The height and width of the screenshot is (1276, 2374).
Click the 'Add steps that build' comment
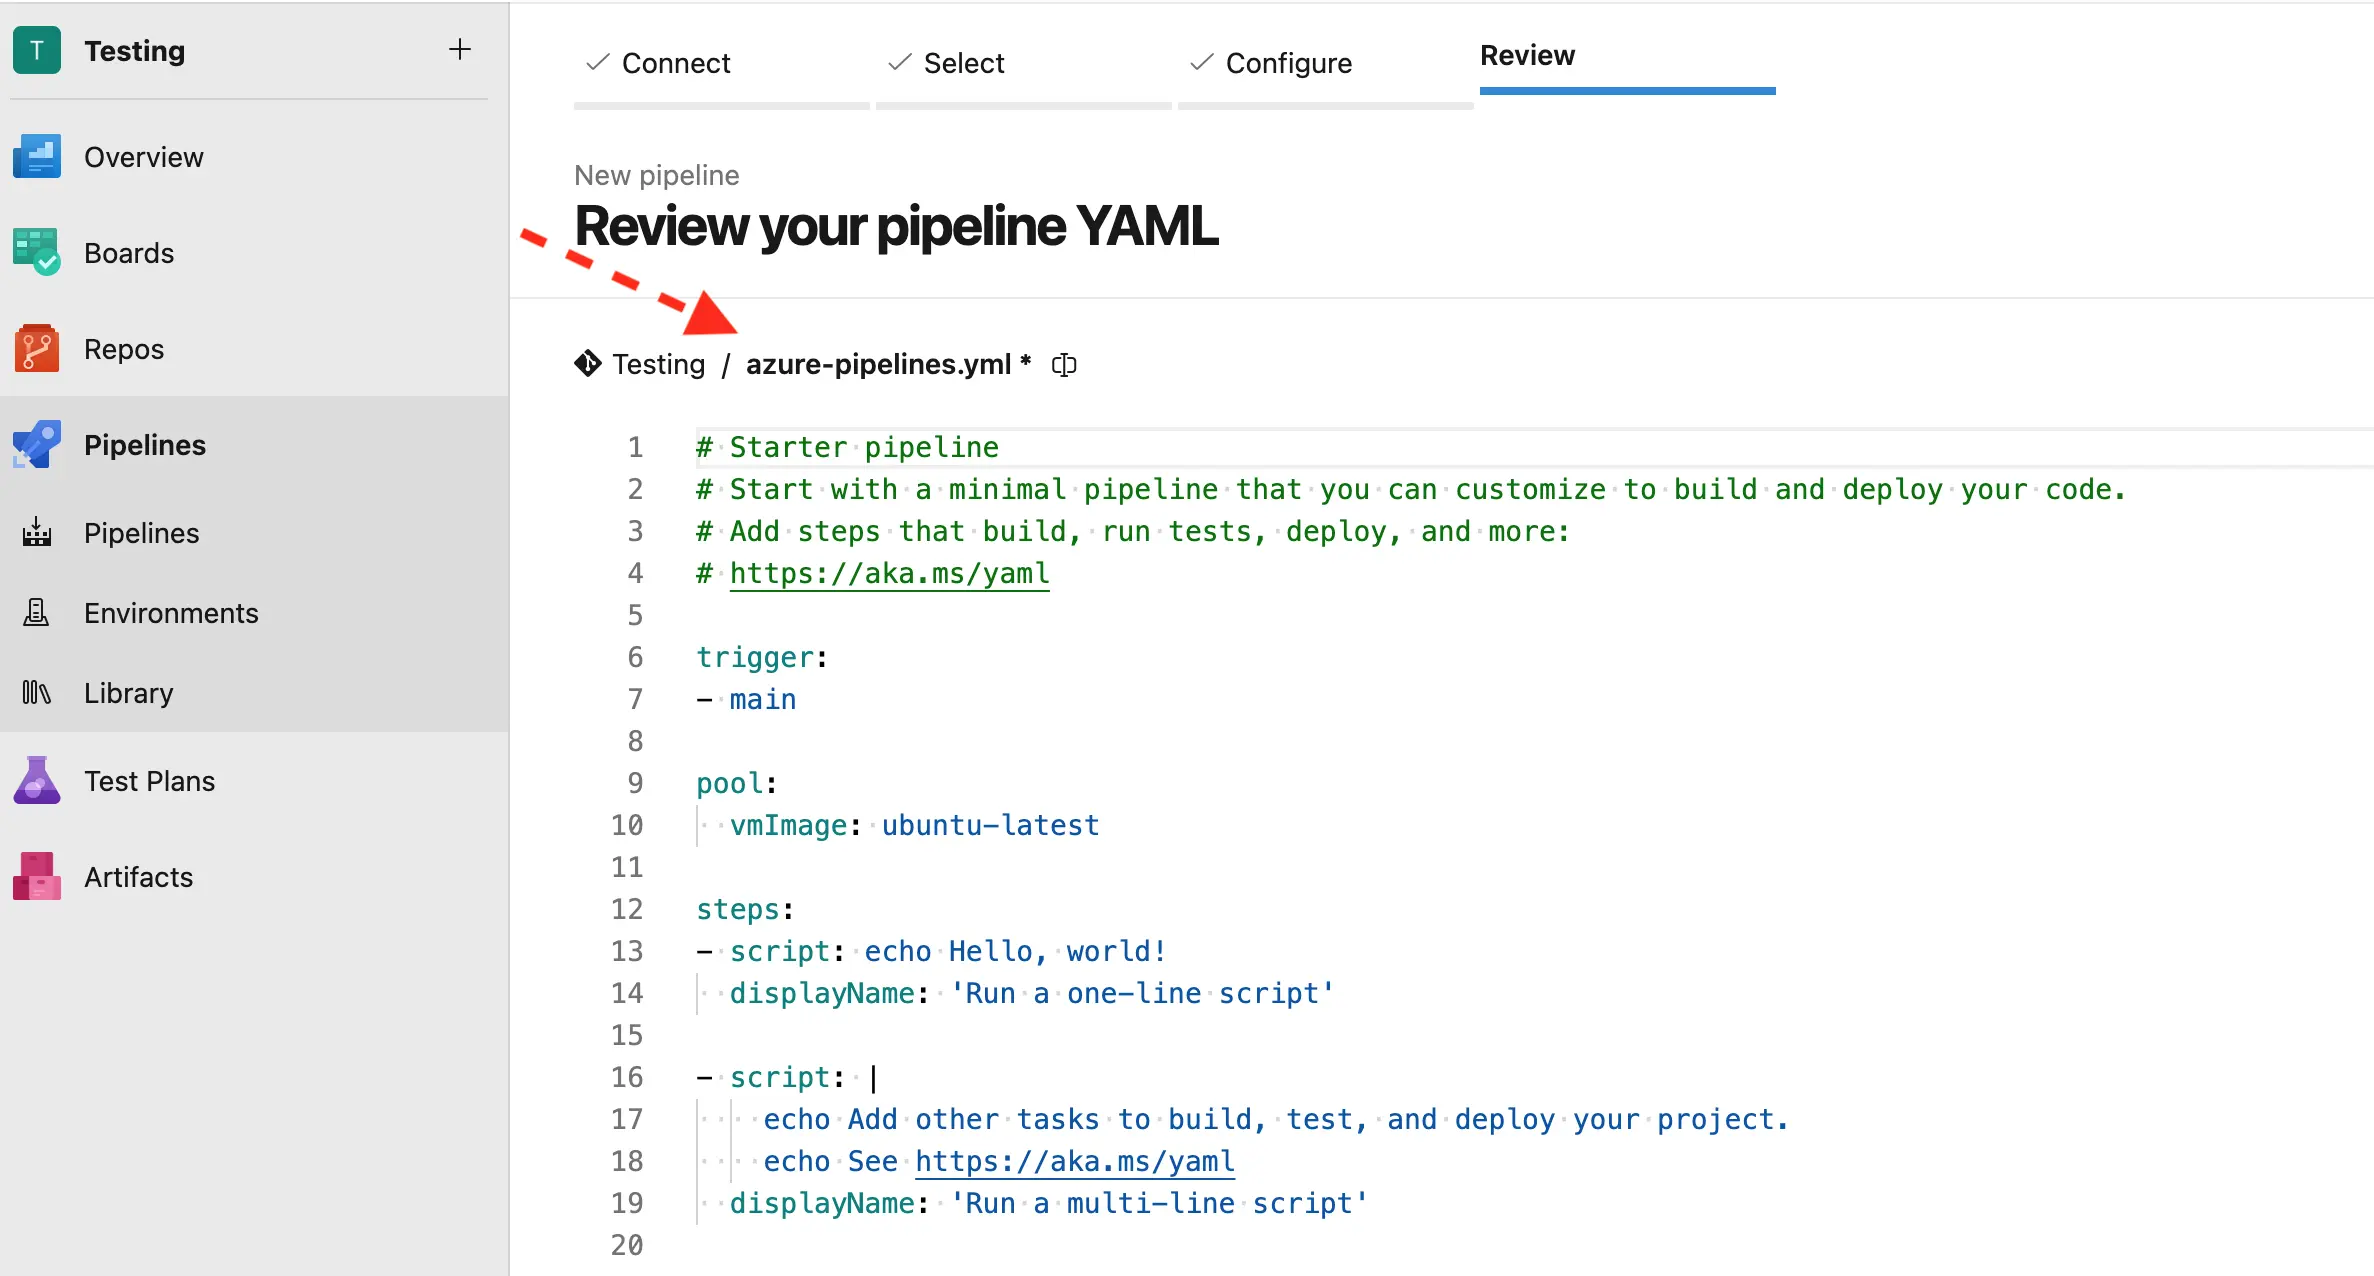[x=1133, y=531]
